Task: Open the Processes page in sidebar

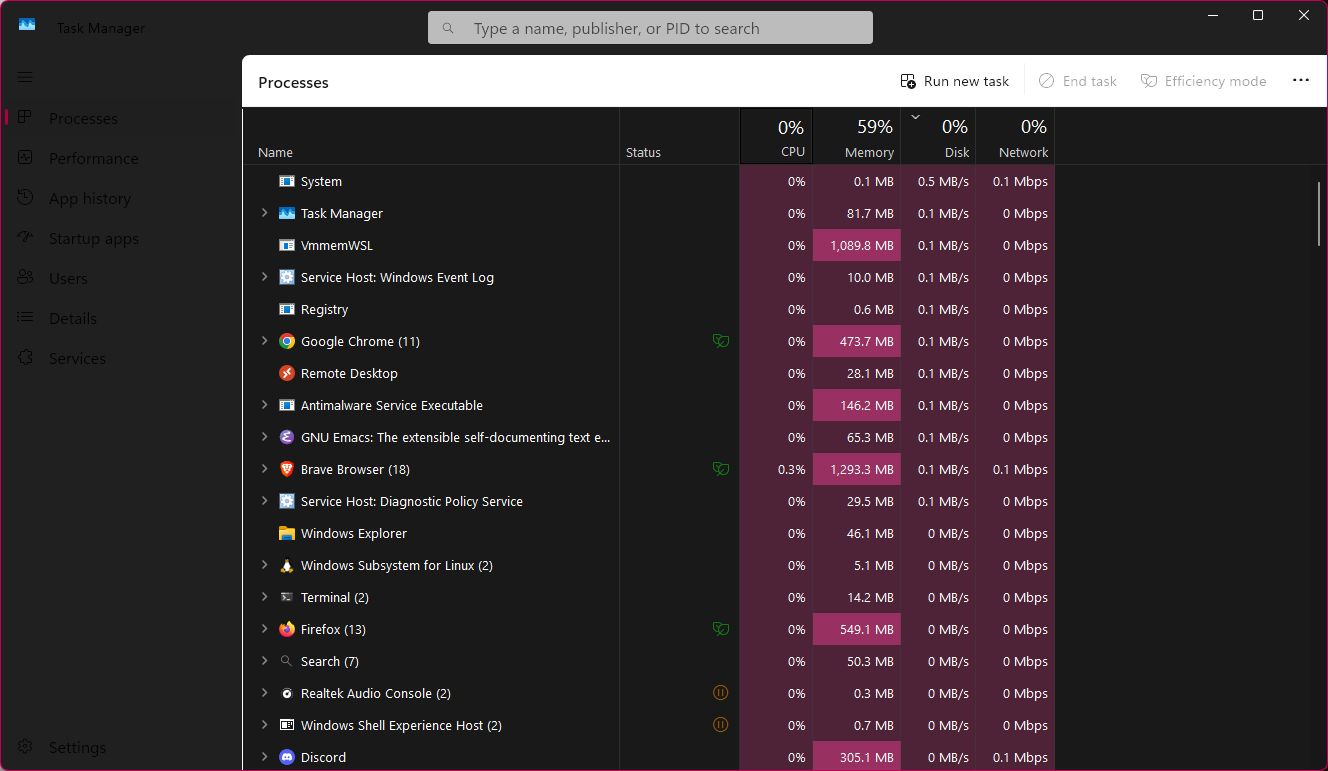Action: click(x=121, y=118)
